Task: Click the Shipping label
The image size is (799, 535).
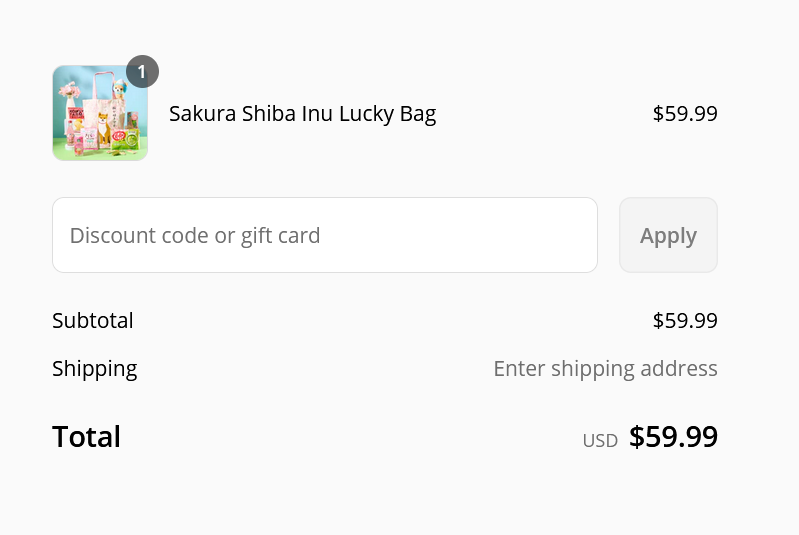Action: pyautogui.click(x=95, y=368)
